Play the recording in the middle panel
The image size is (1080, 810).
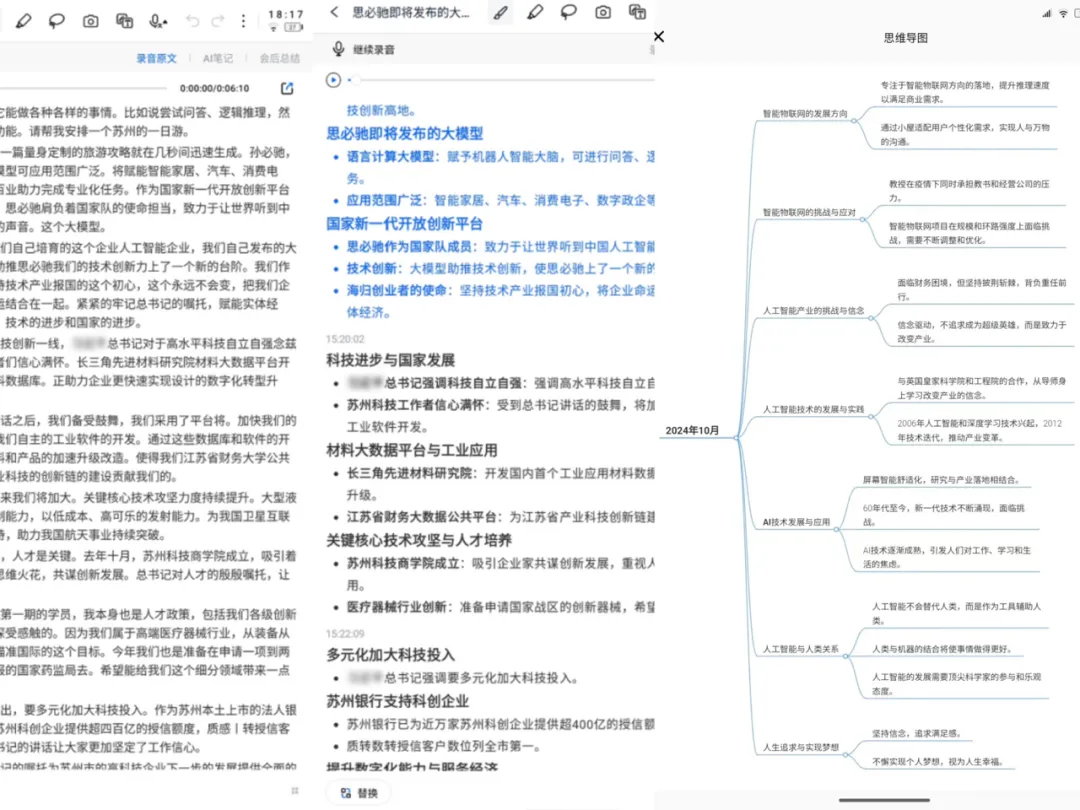333,80
